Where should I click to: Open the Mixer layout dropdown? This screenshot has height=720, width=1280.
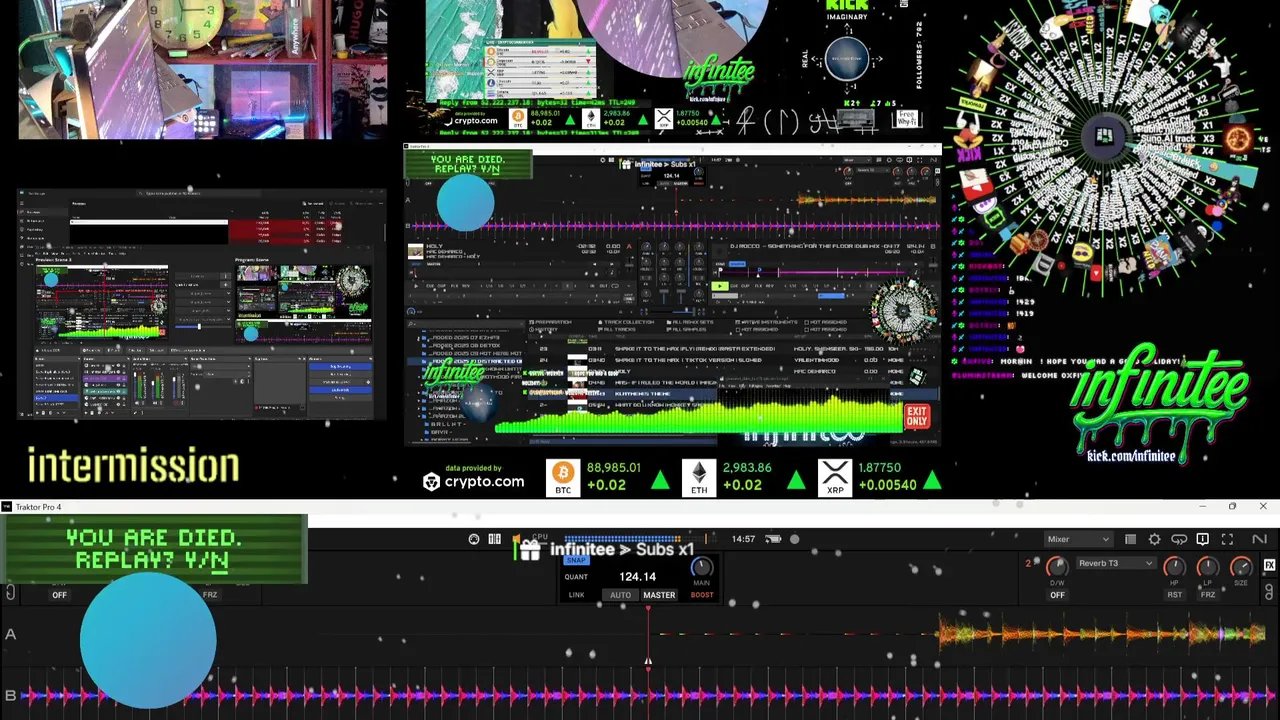pyautogui.click(x=1078, y=539)
